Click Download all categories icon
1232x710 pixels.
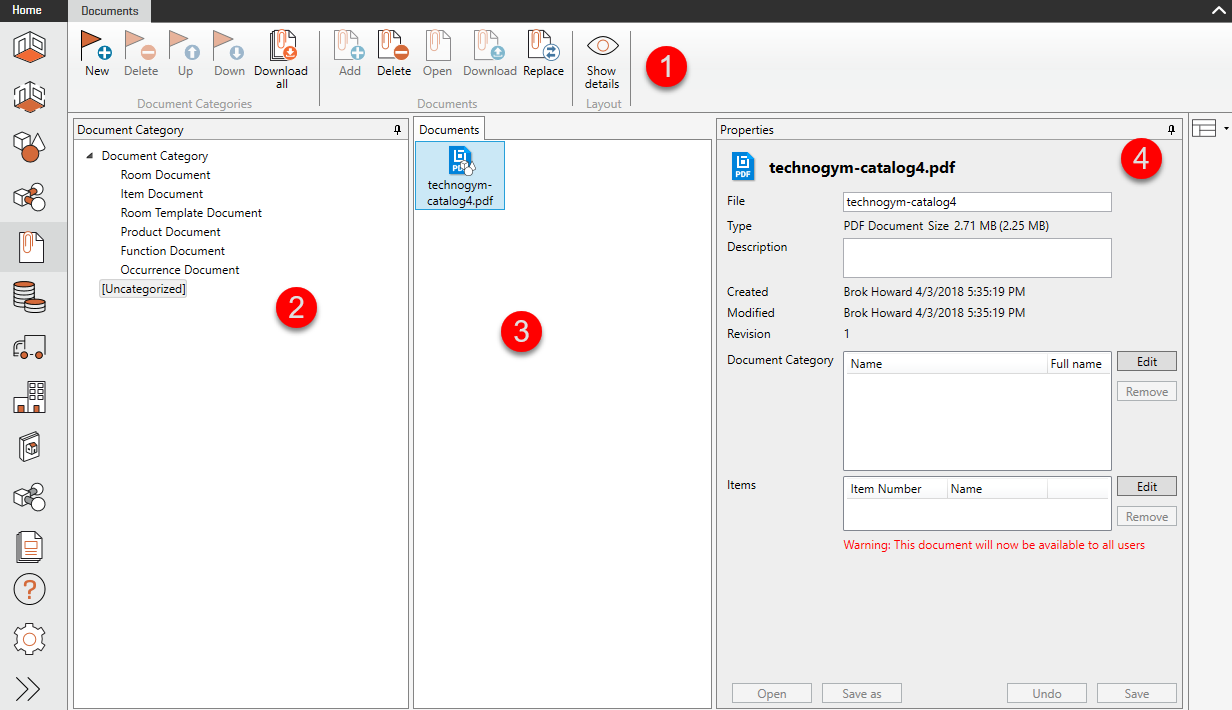(281, 47)
